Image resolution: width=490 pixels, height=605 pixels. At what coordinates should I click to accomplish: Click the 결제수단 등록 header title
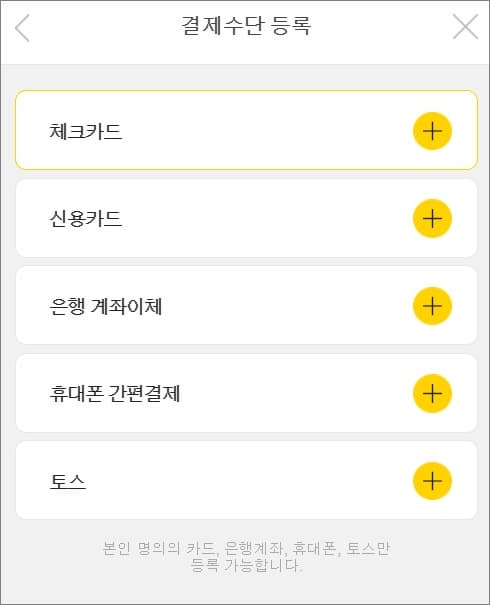[246, 26]
